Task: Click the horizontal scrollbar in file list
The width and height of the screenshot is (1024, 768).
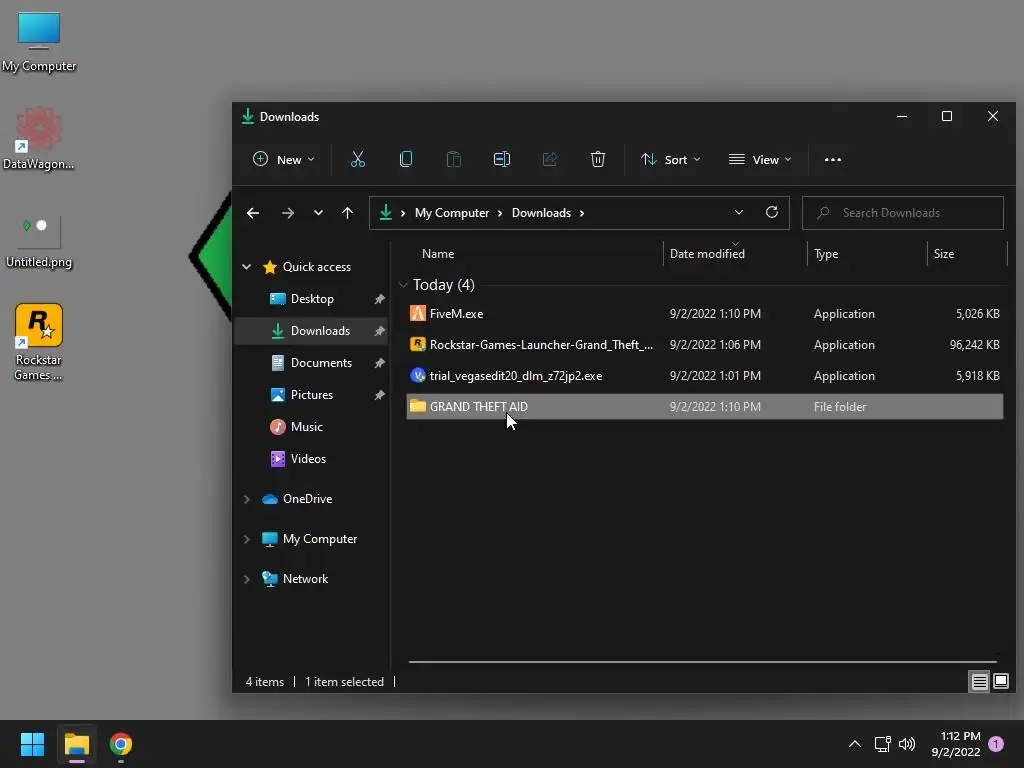Action: pyautogui.click(x=703, y=662)
